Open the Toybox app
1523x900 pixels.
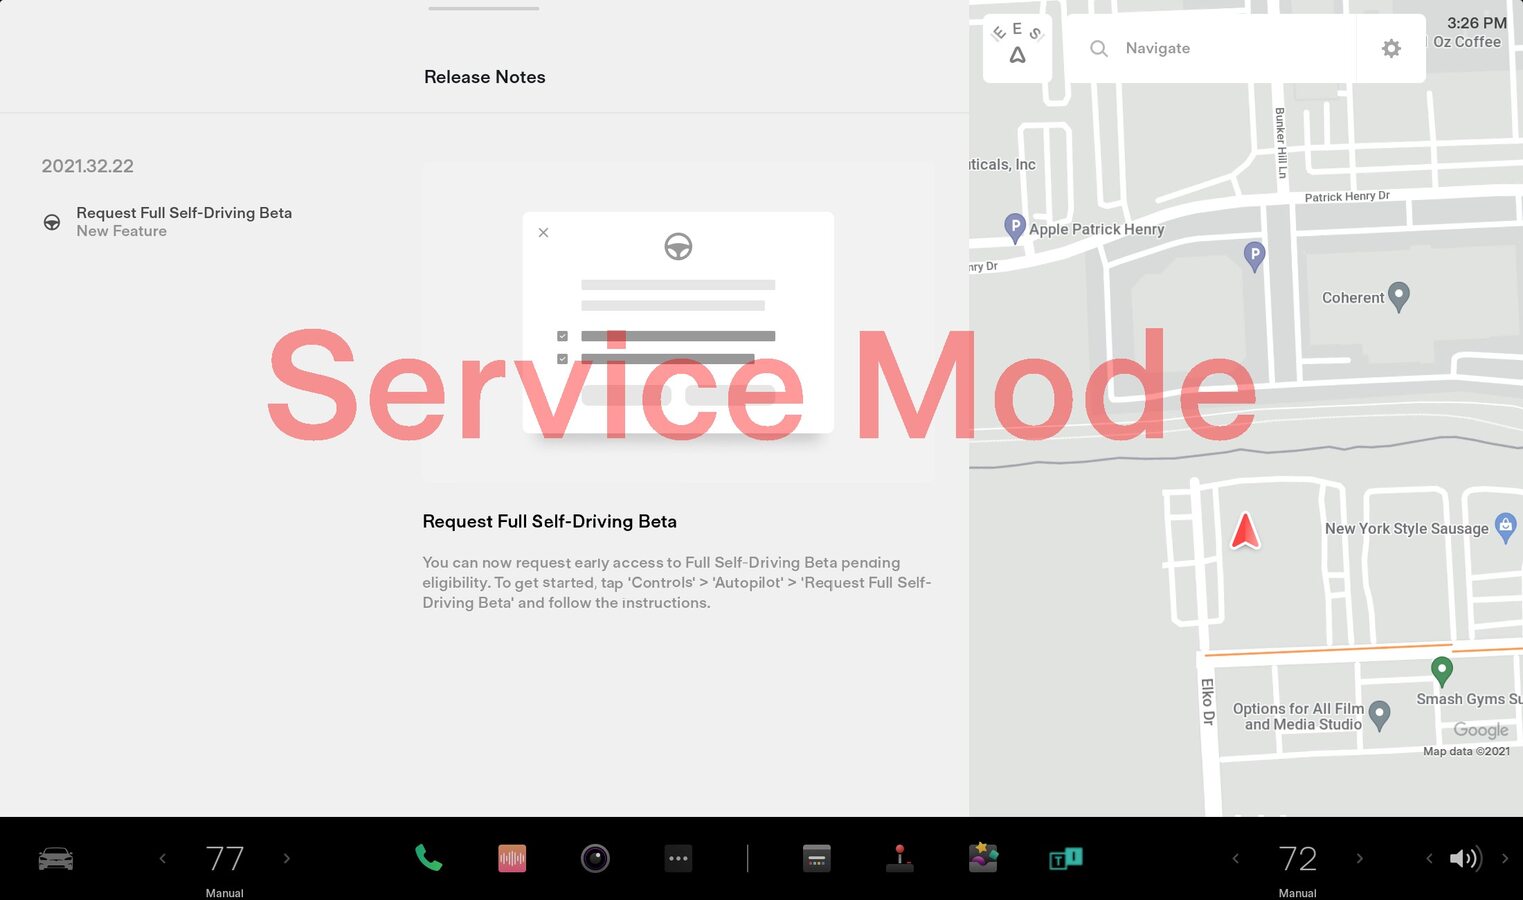click(x=983, y=858)
